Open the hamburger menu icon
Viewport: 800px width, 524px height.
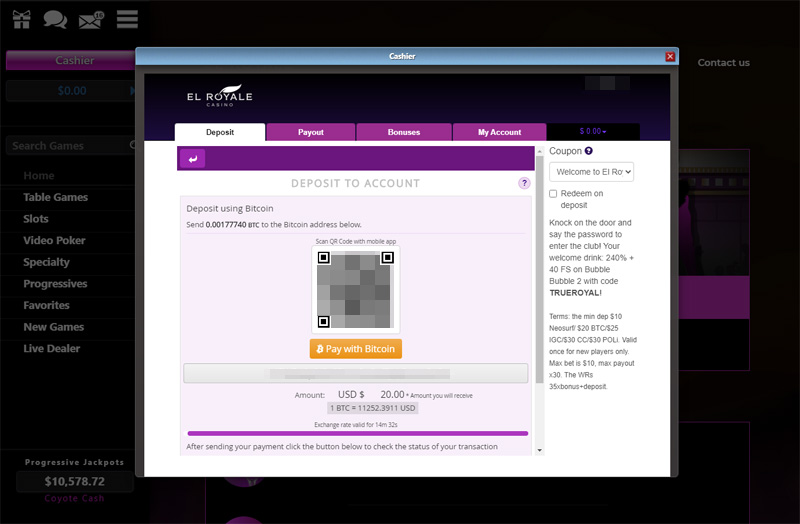[127, 19]
